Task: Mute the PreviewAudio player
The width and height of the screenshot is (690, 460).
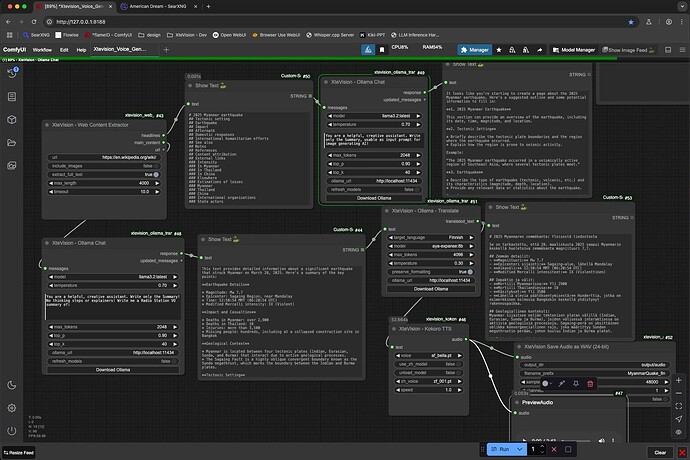Action: [601, 440]
